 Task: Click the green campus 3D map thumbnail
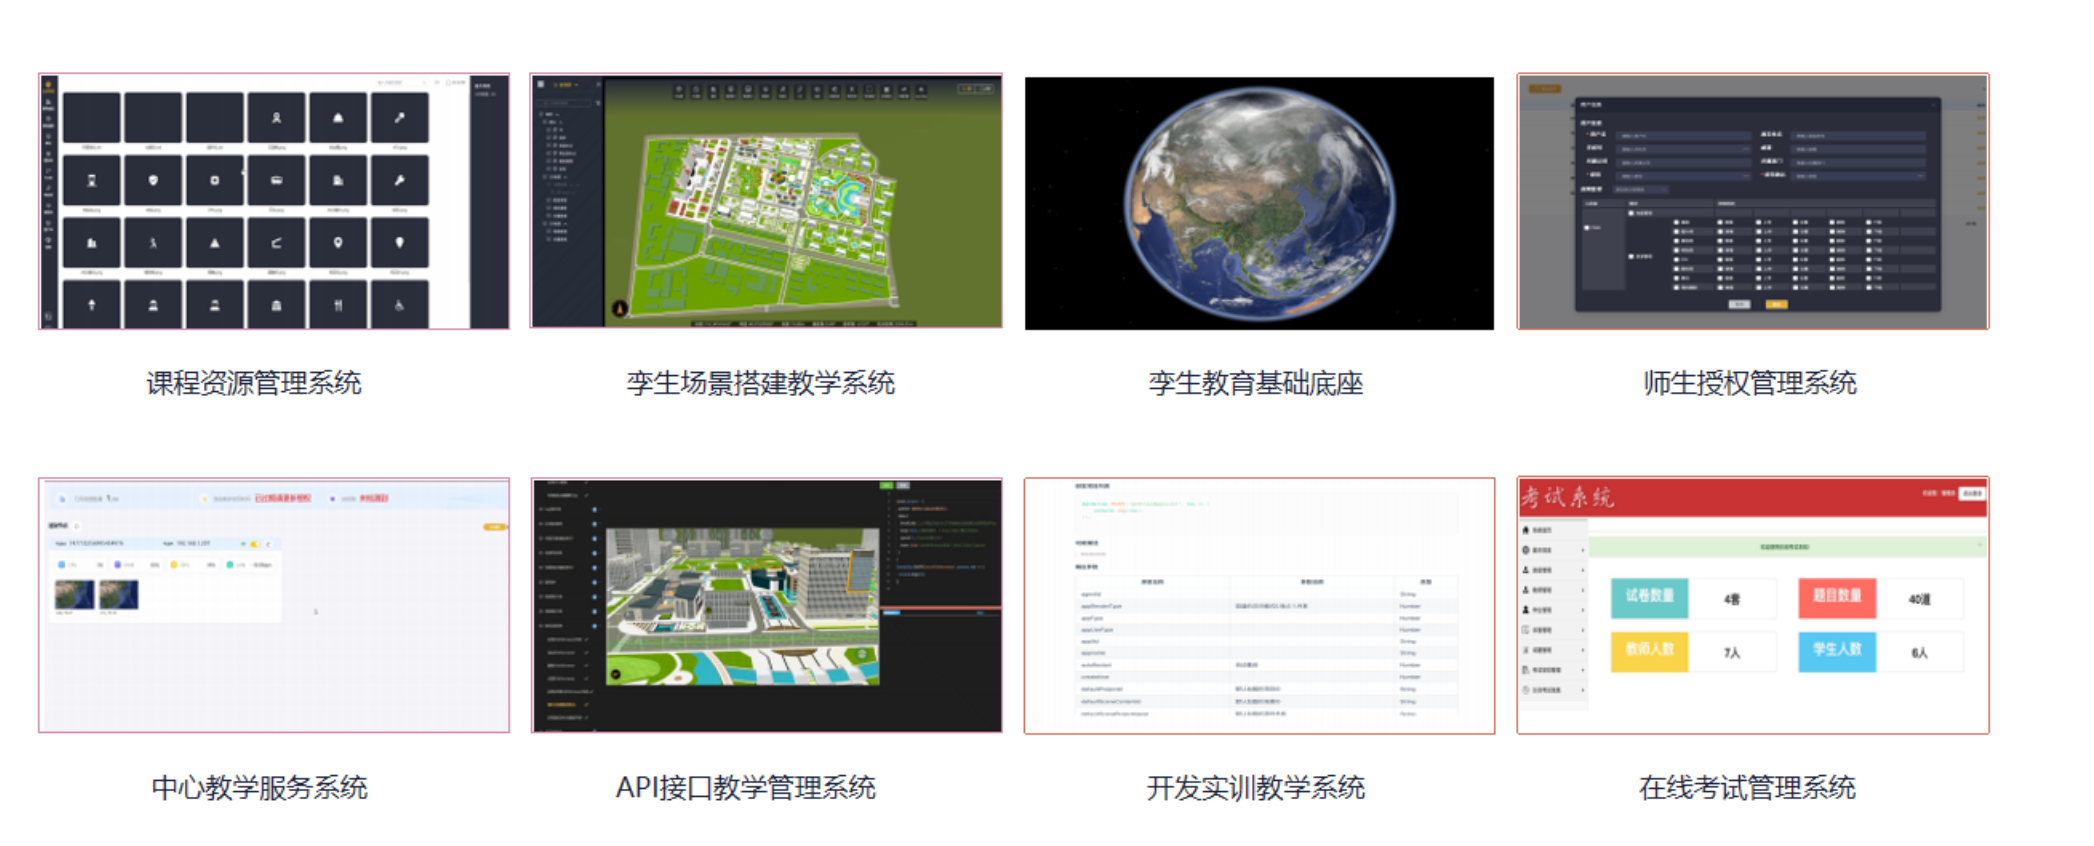pos(766,201)
